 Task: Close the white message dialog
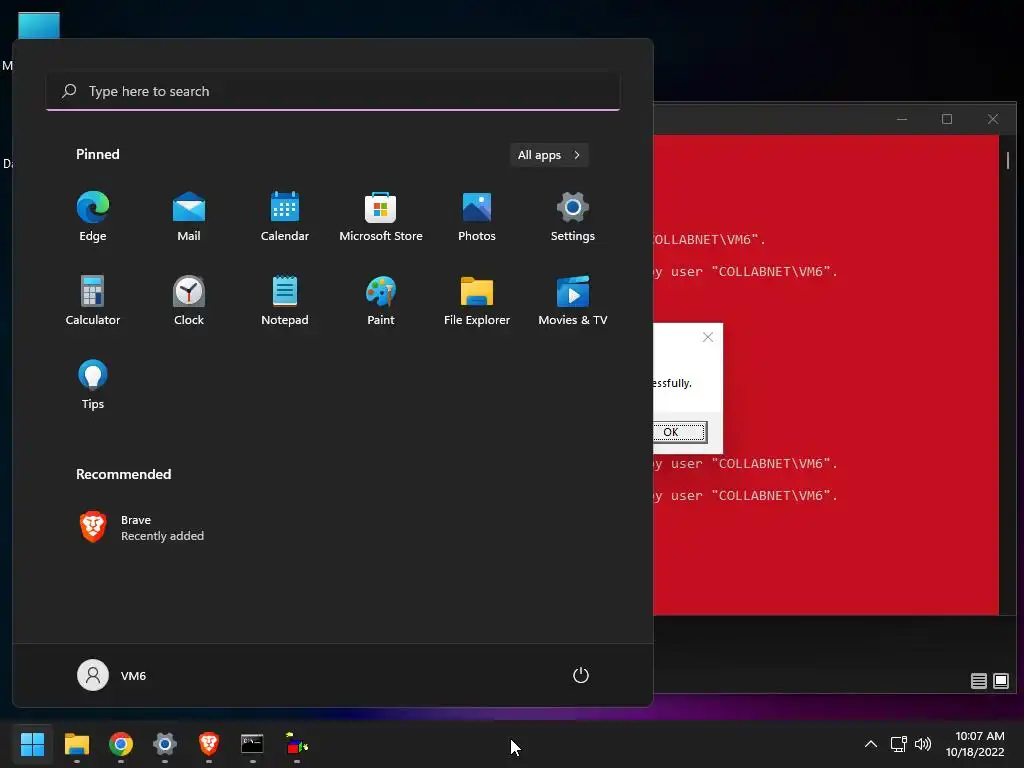coord(708,337)
